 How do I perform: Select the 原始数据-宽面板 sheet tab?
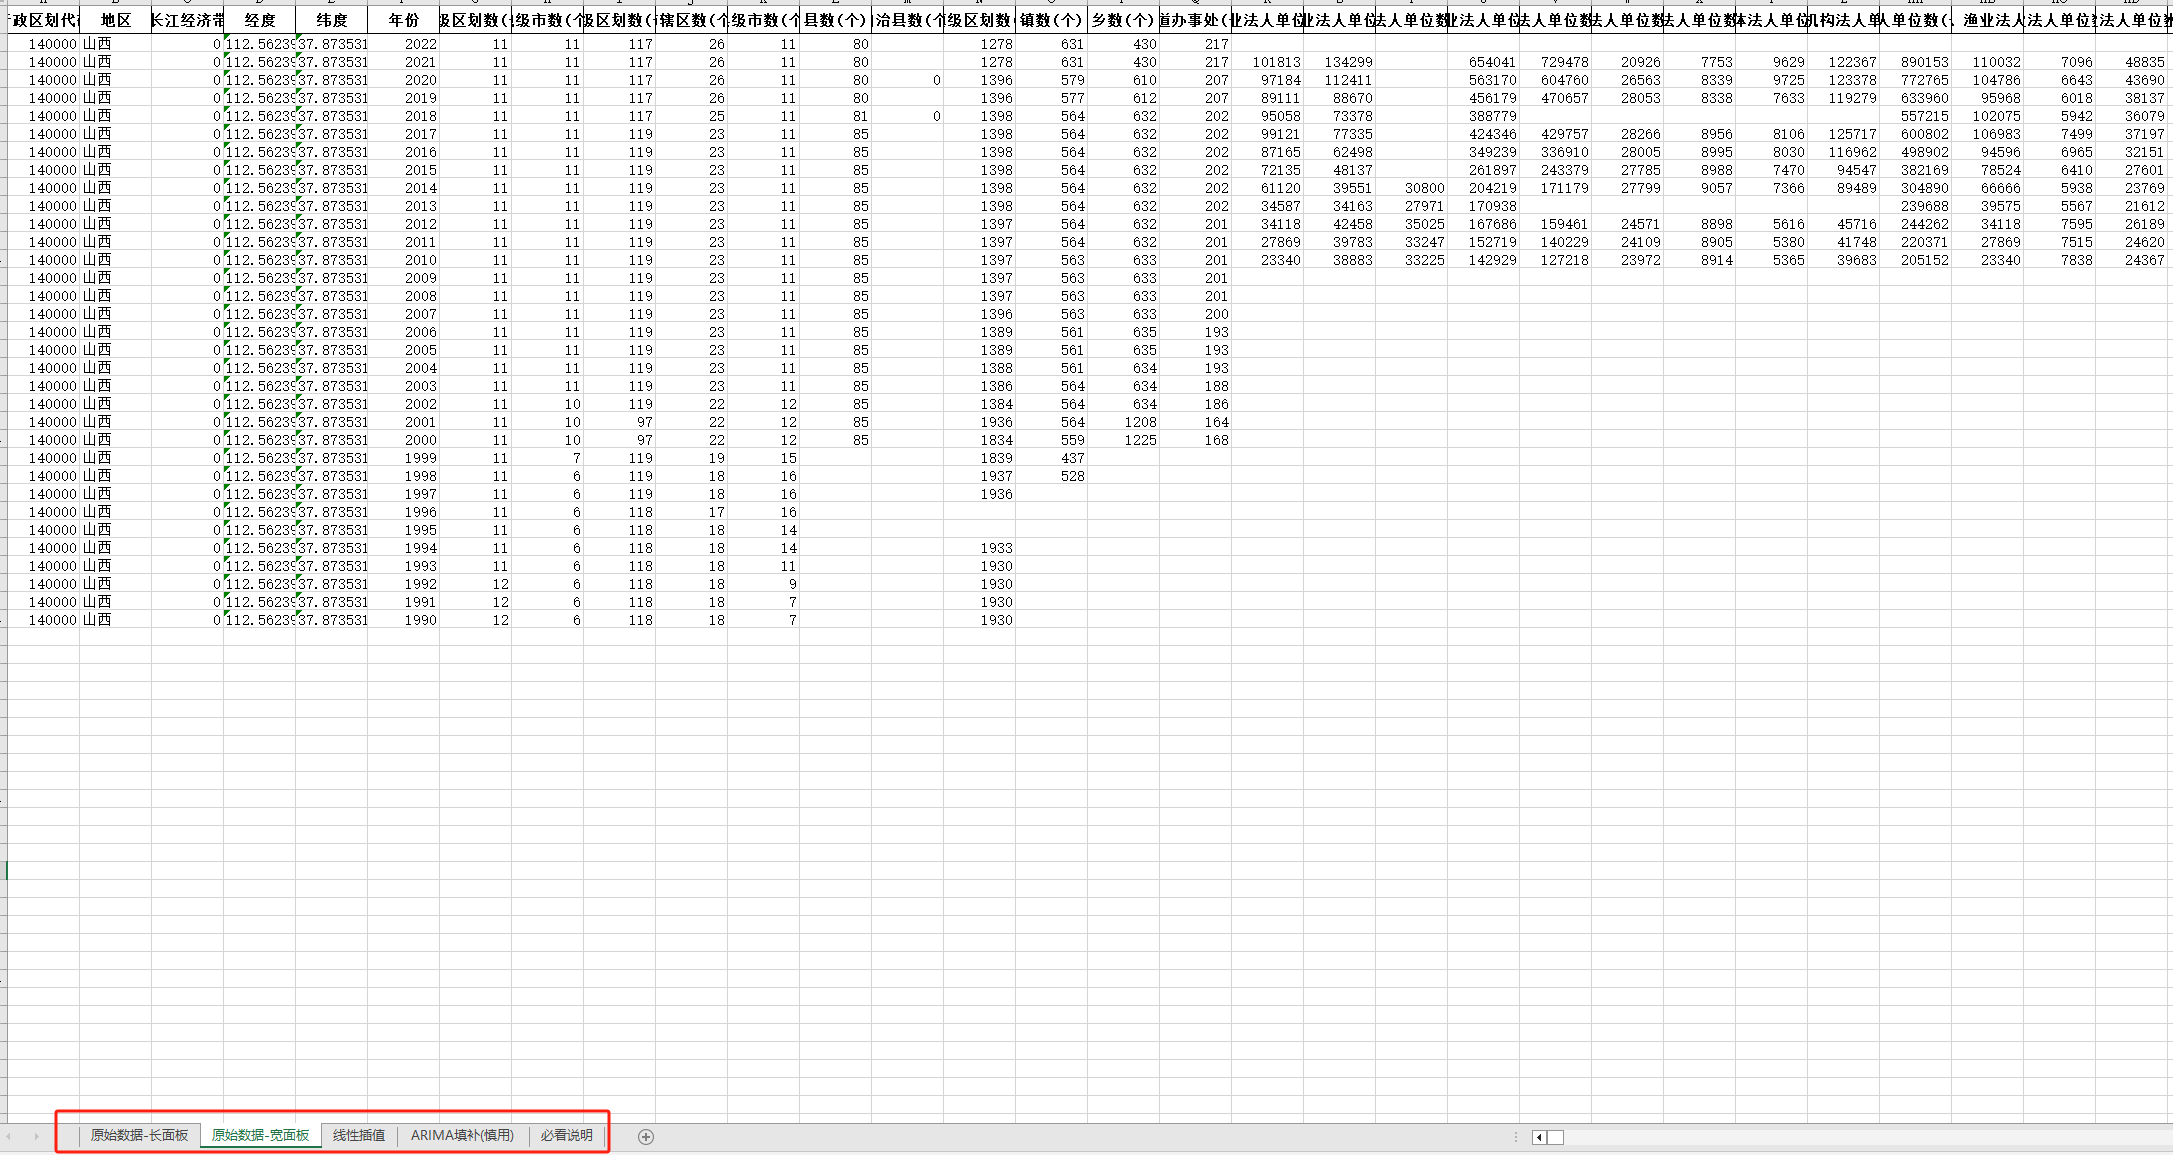pyautogui.click(x=260, y=1136)
